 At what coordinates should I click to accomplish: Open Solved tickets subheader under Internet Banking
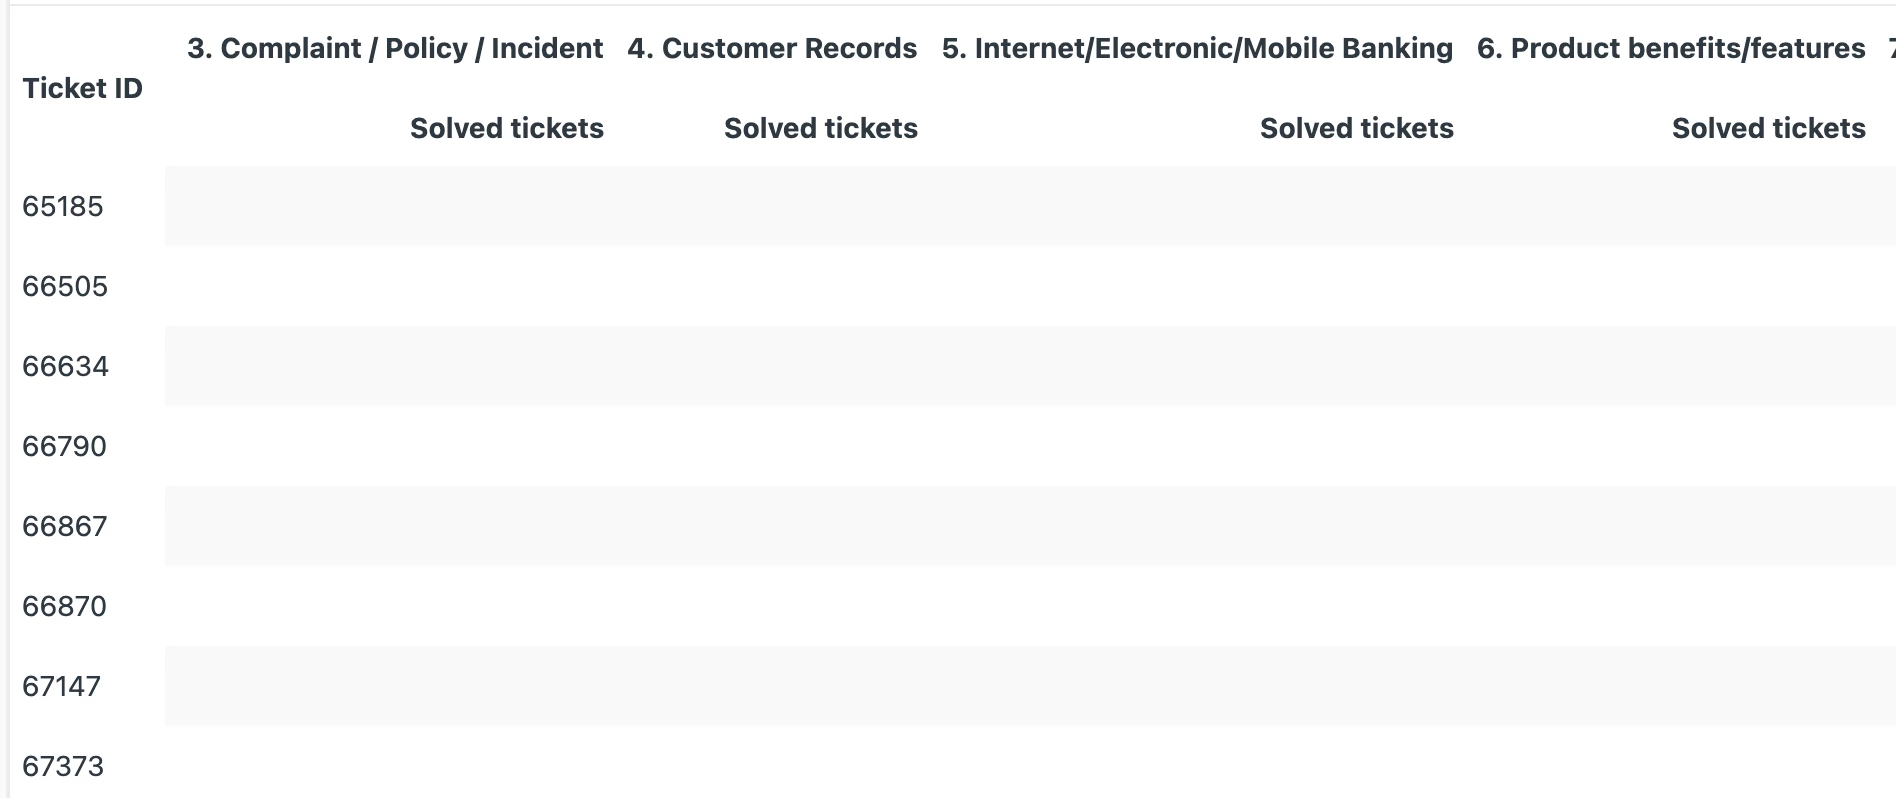point(1357,128)
